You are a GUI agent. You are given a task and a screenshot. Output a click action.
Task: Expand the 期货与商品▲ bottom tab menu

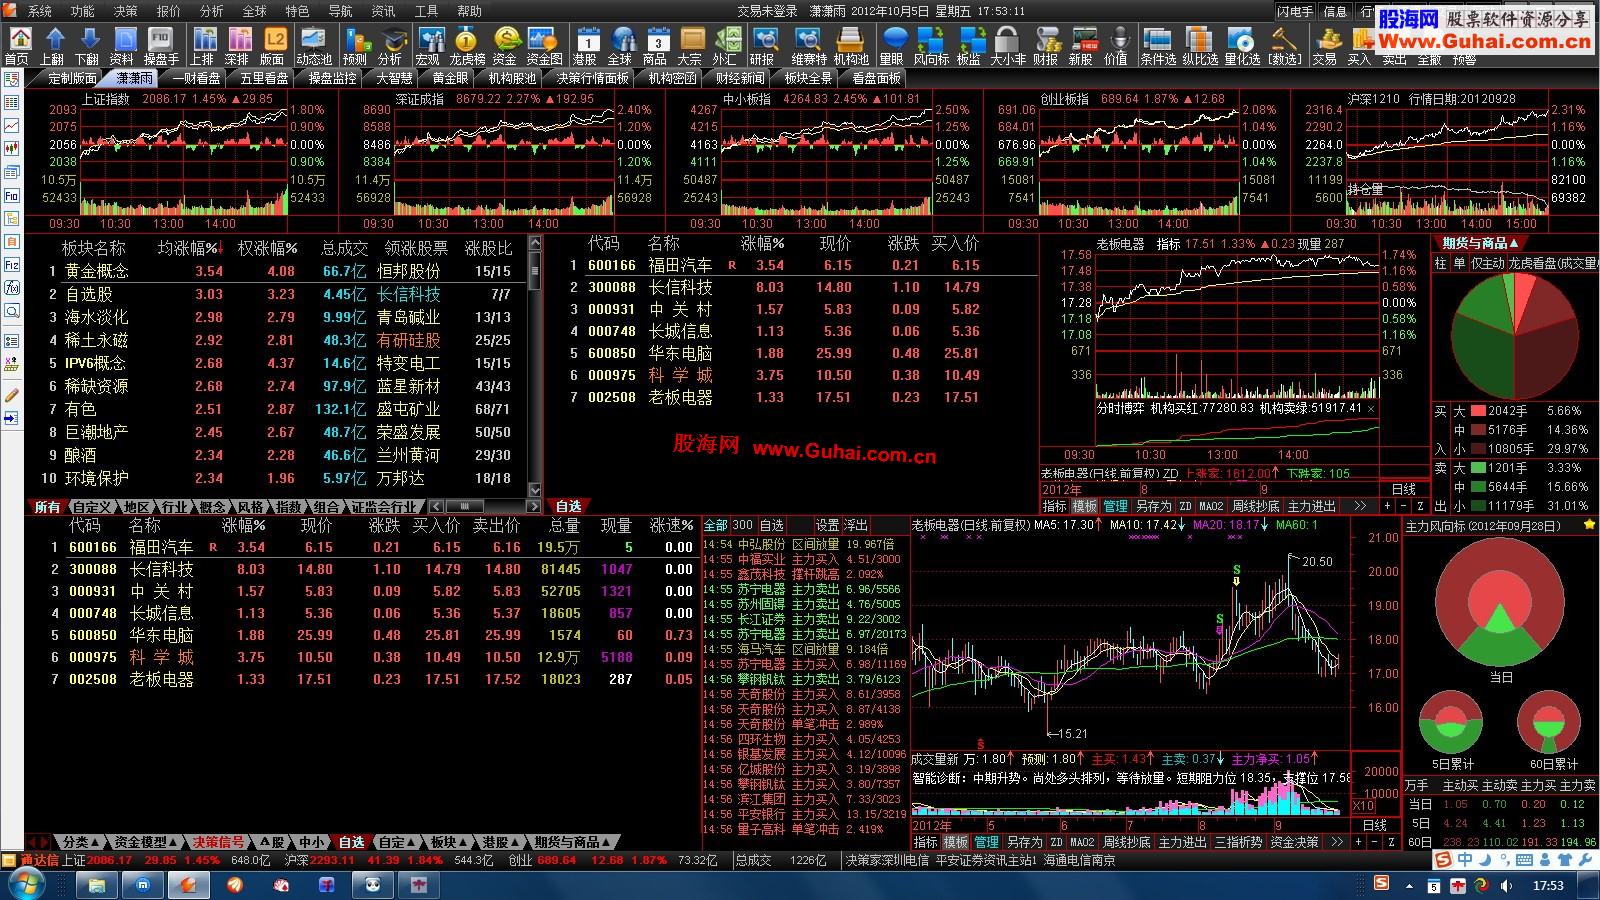click(x=573, y=842)
